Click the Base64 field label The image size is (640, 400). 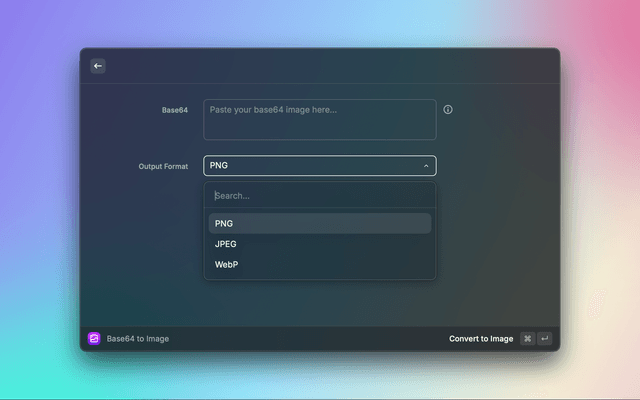click(x=175, y=110)
